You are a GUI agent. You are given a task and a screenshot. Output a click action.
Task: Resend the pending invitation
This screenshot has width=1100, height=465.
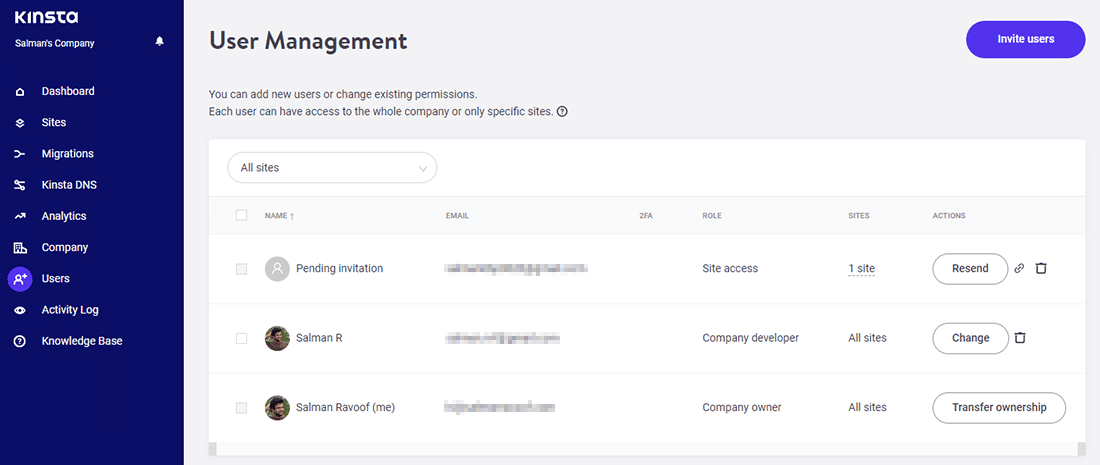[969, 268]
